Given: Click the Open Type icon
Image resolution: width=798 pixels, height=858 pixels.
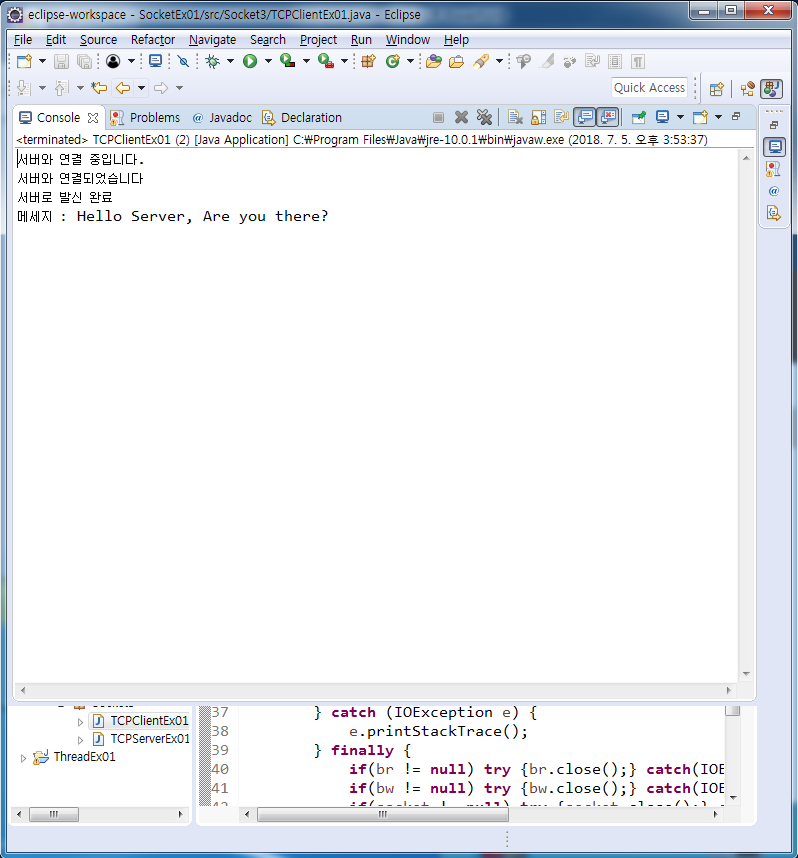Looking at the screenshot, I should click(433, 61).
